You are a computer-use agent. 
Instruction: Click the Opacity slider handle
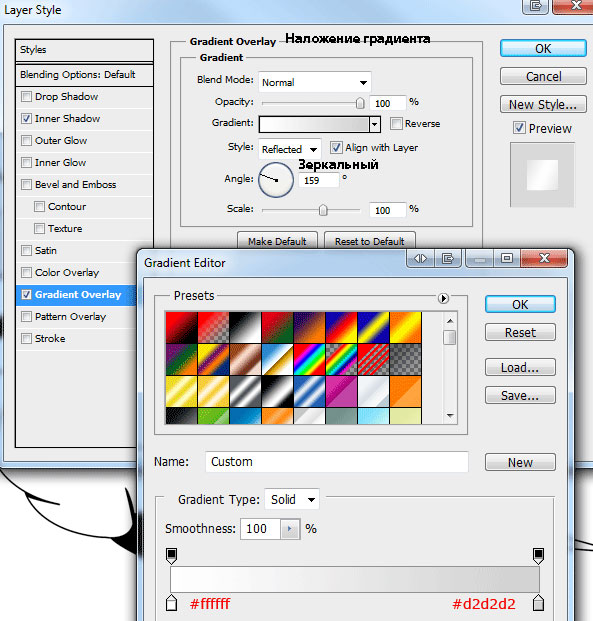coord(360,103)
